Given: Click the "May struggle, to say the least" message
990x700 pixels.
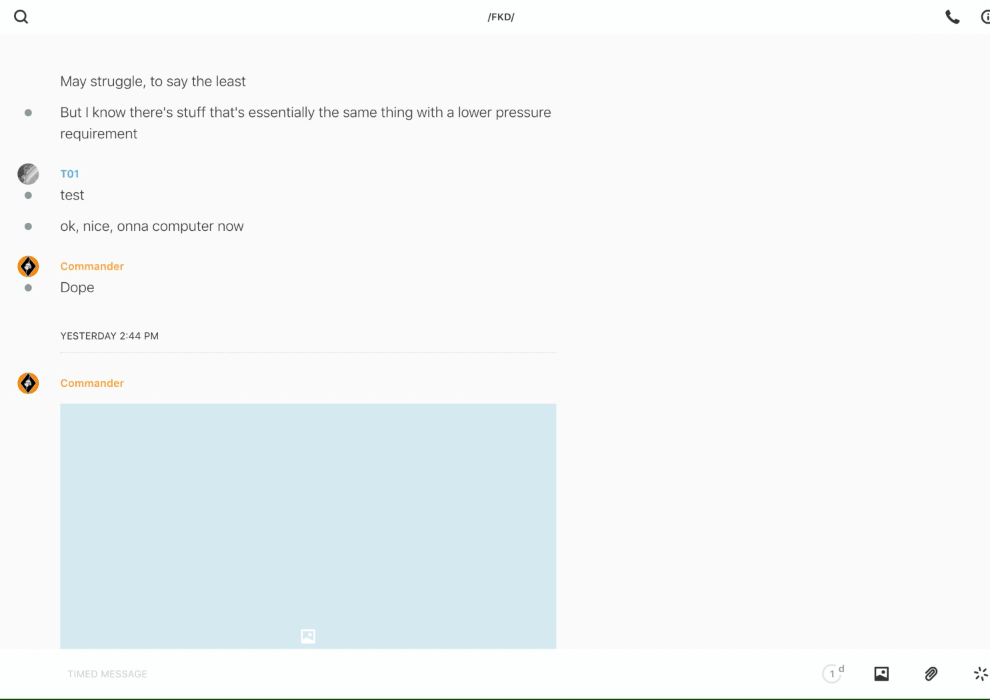Looking at the screenshot, I should pyautogui.click(x=153, y=81).
